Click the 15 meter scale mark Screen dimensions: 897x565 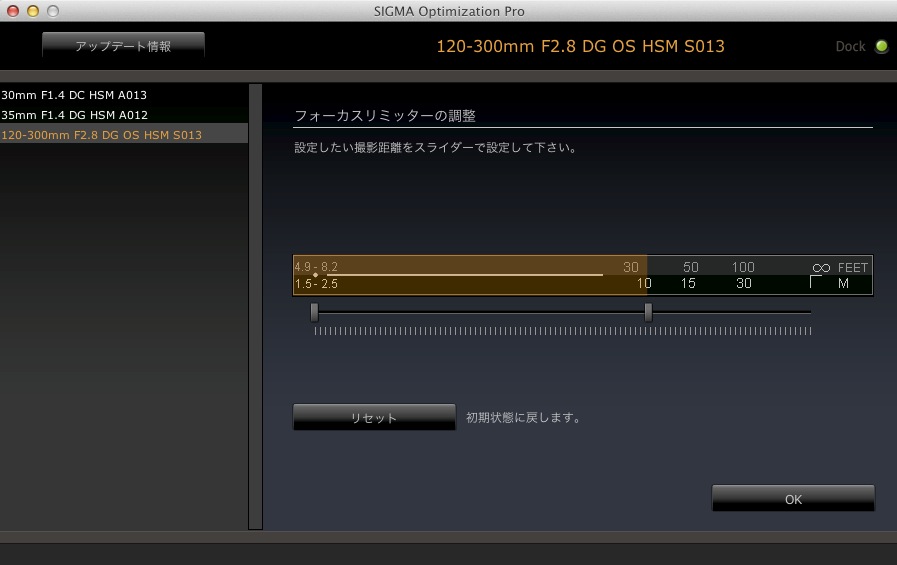click(x=688, y=283)
